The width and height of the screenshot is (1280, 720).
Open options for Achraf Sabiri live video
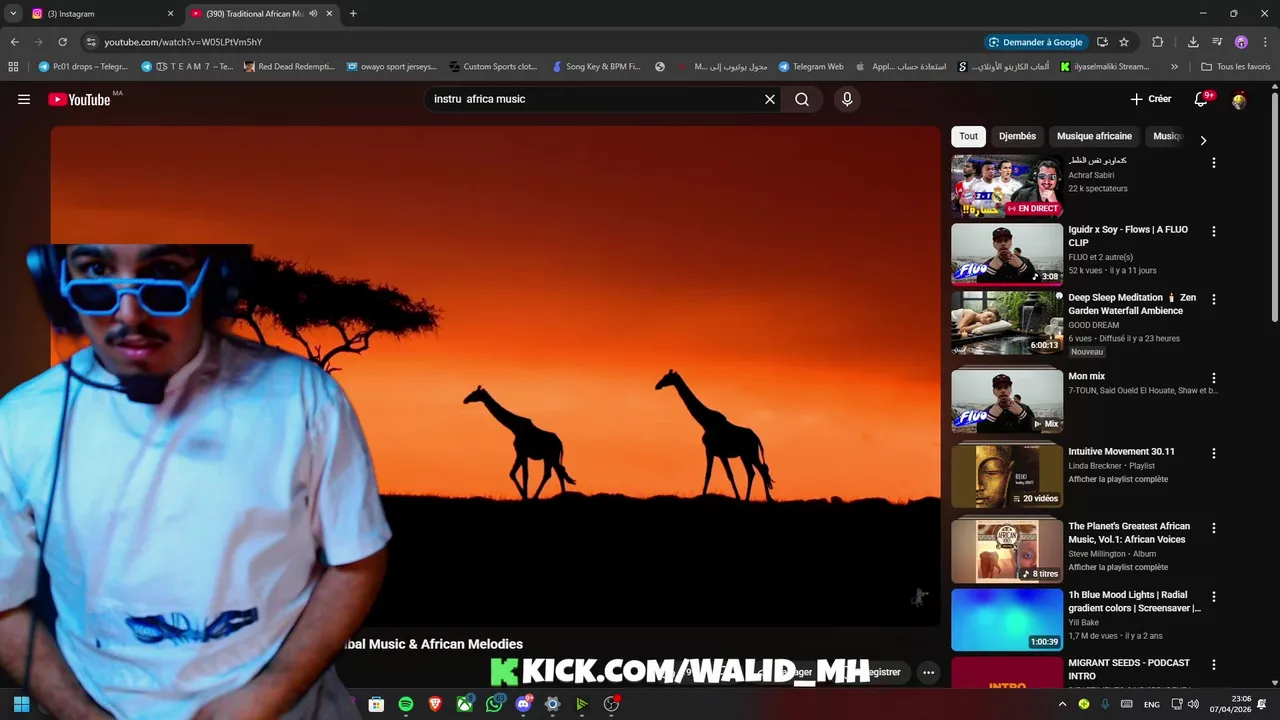click(x=1214, y=163)
